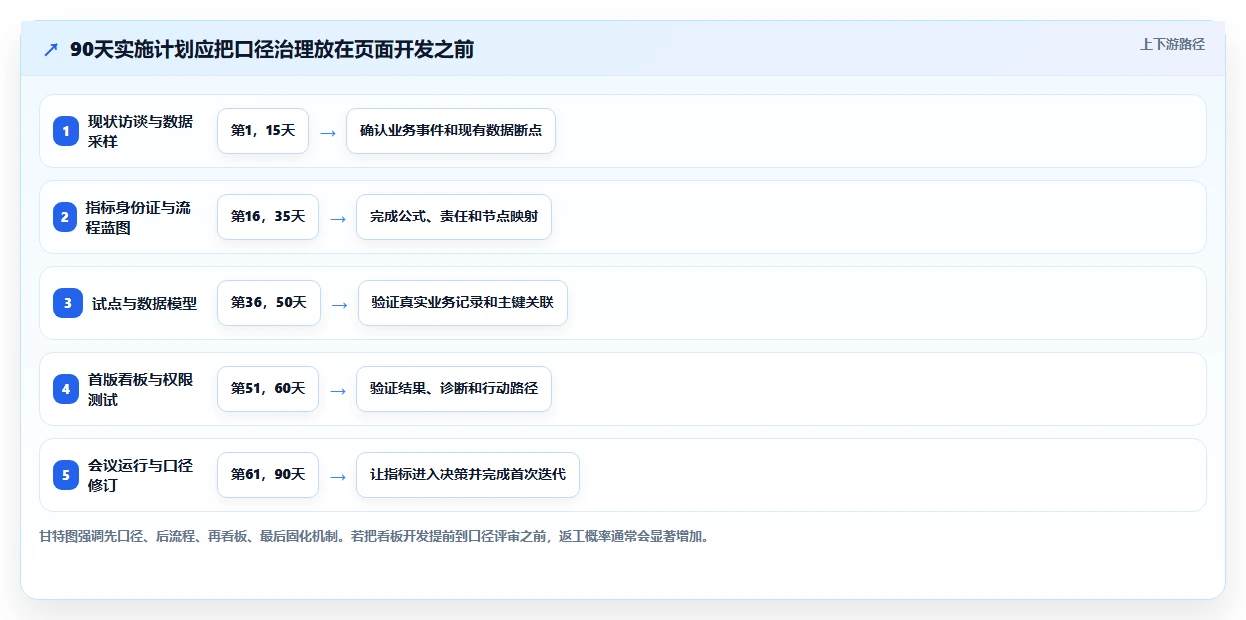The width and height of the screenshot is (1246, 620).
Task: Open the 验证结果、诊断和行动路径 outcome chip
Action: (454, 389)
